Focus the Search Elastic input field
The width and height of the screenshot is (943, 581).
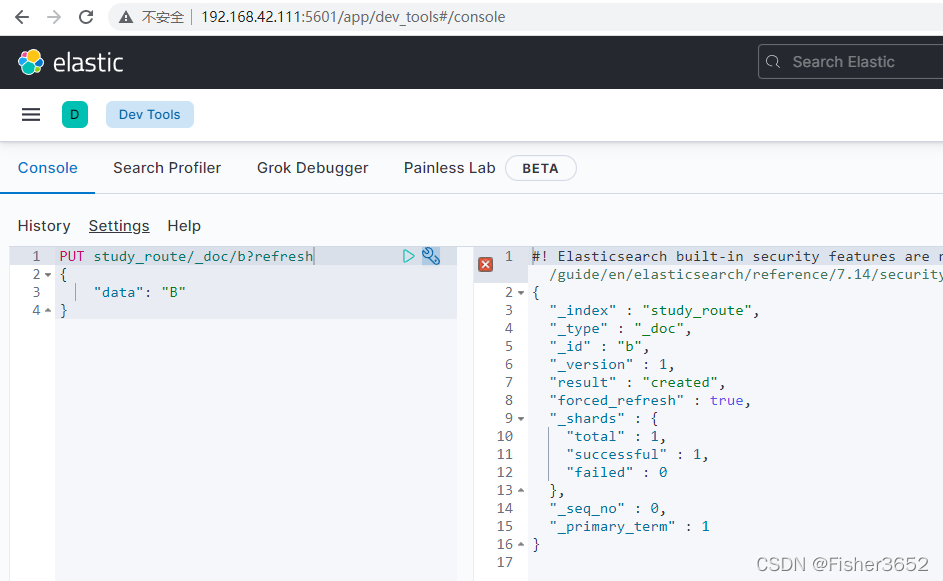(850, 61)
